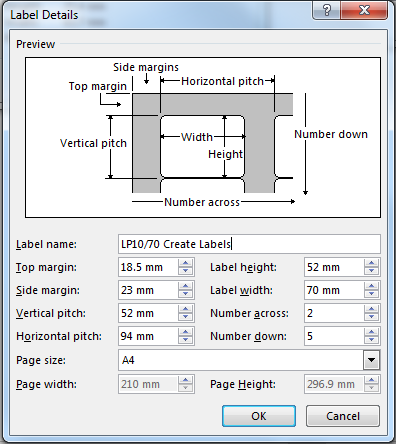Increase Number down with up arrow
Image resolution: width=396 pixels, height=444 pixels.
[371, 332]
